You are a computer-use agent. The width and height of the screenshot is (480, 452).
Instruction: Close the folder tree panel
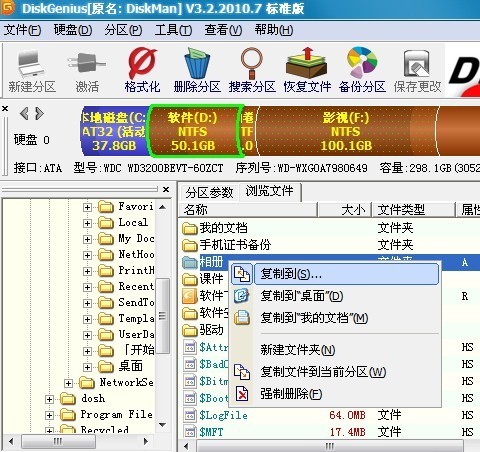pos(166,190)
